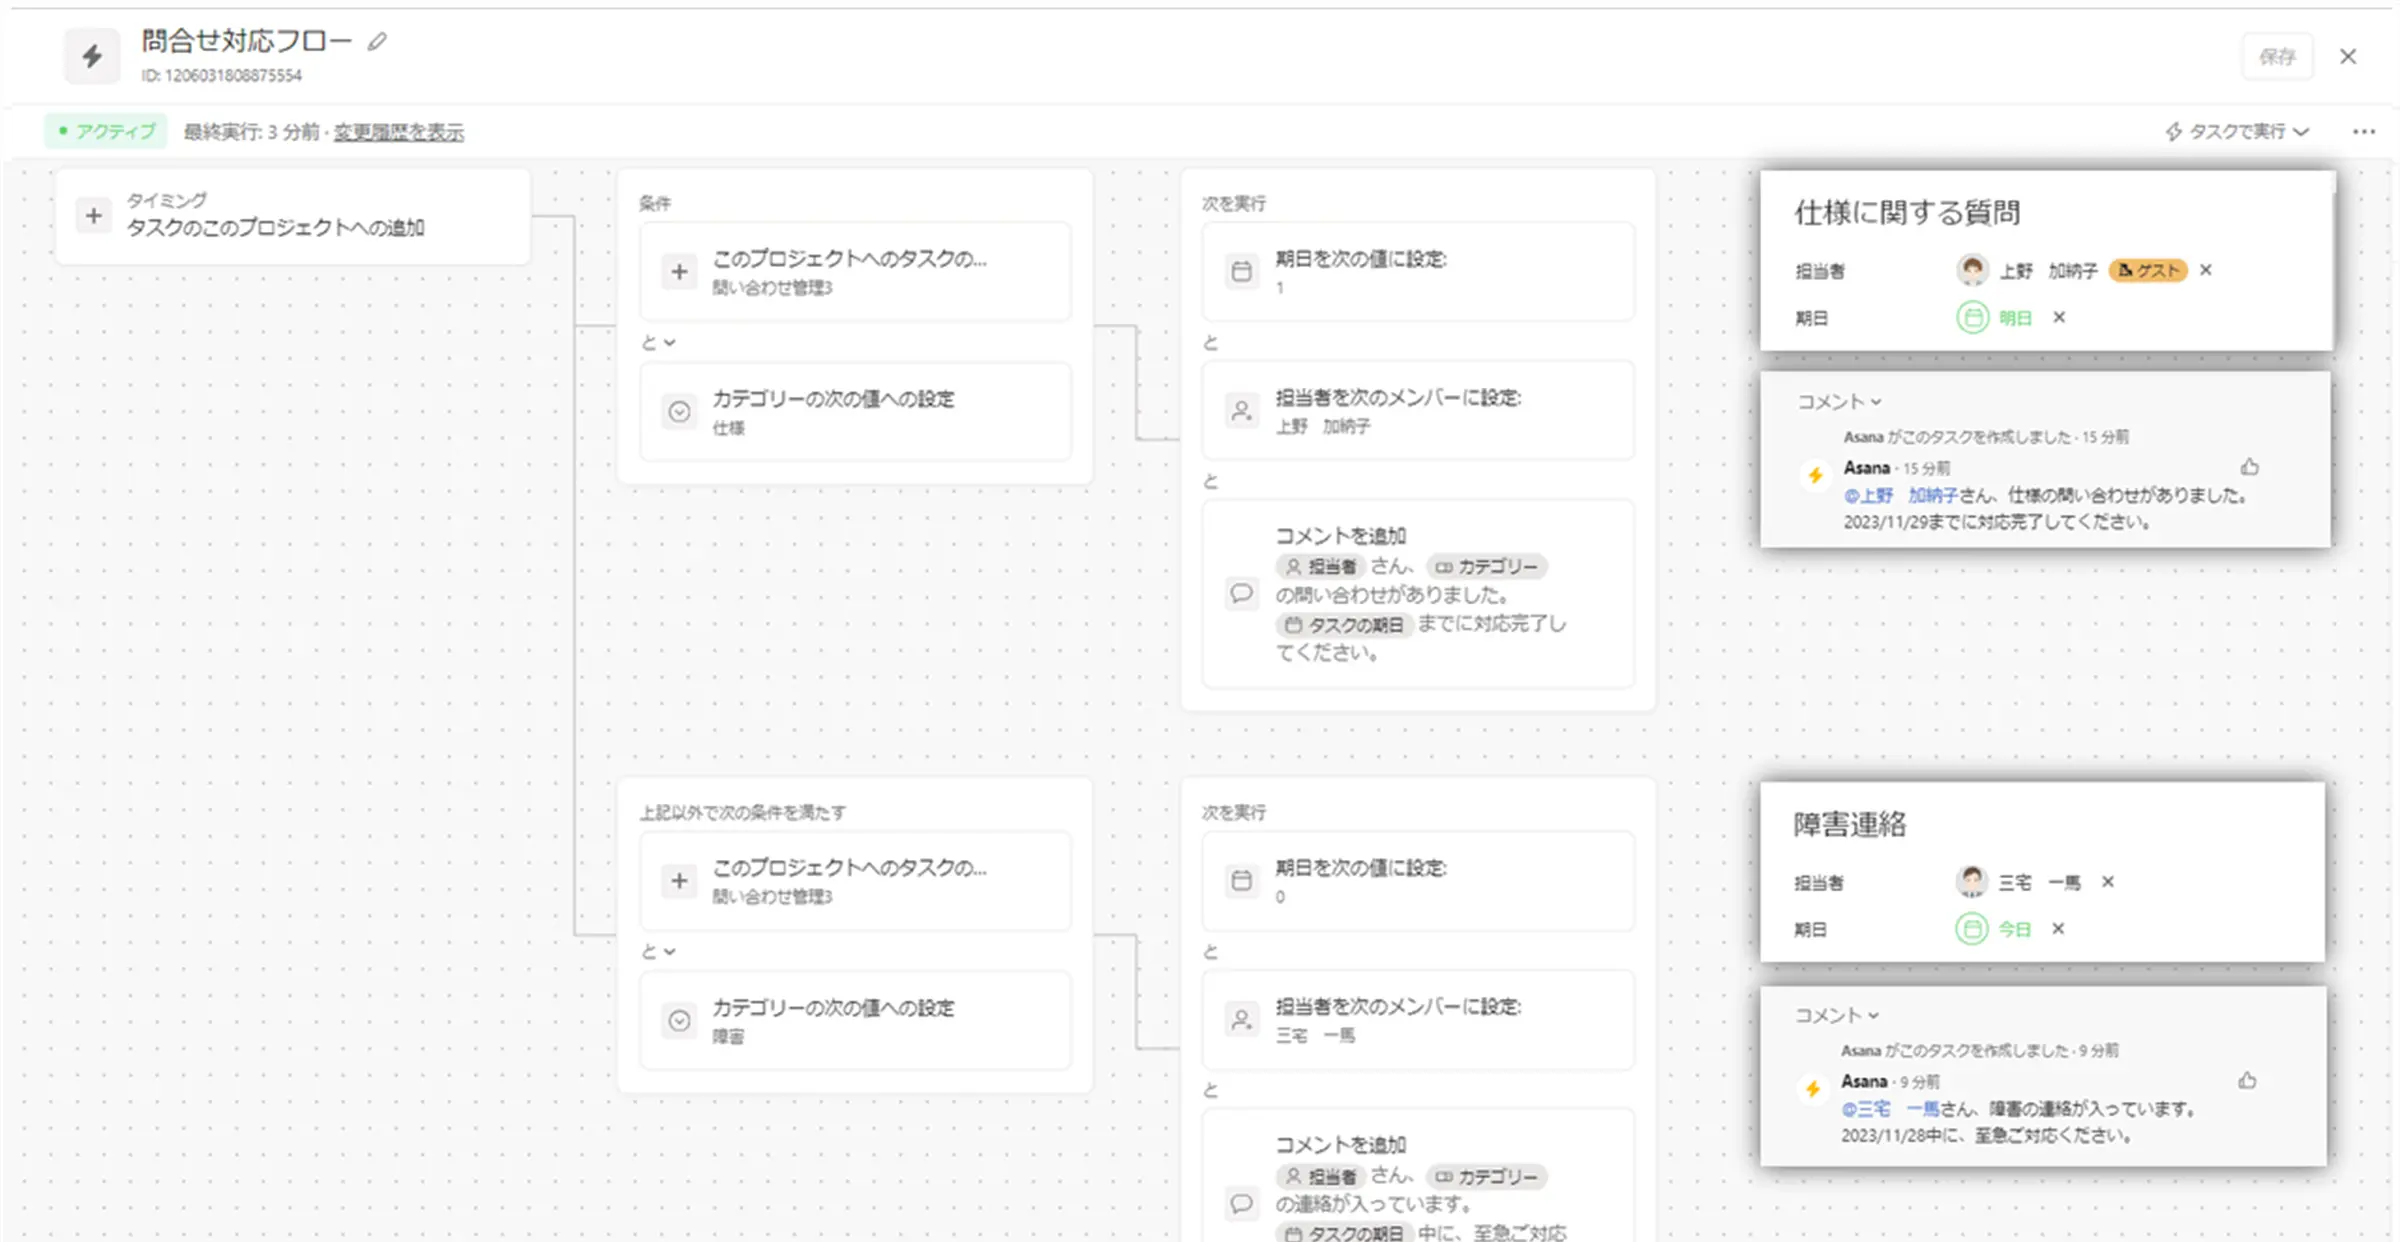Remove assignee 上野 加納子 with the X
The height and width of the screenshot is (1242, 2400).
pyautogui.click(x=2206, y=270)
